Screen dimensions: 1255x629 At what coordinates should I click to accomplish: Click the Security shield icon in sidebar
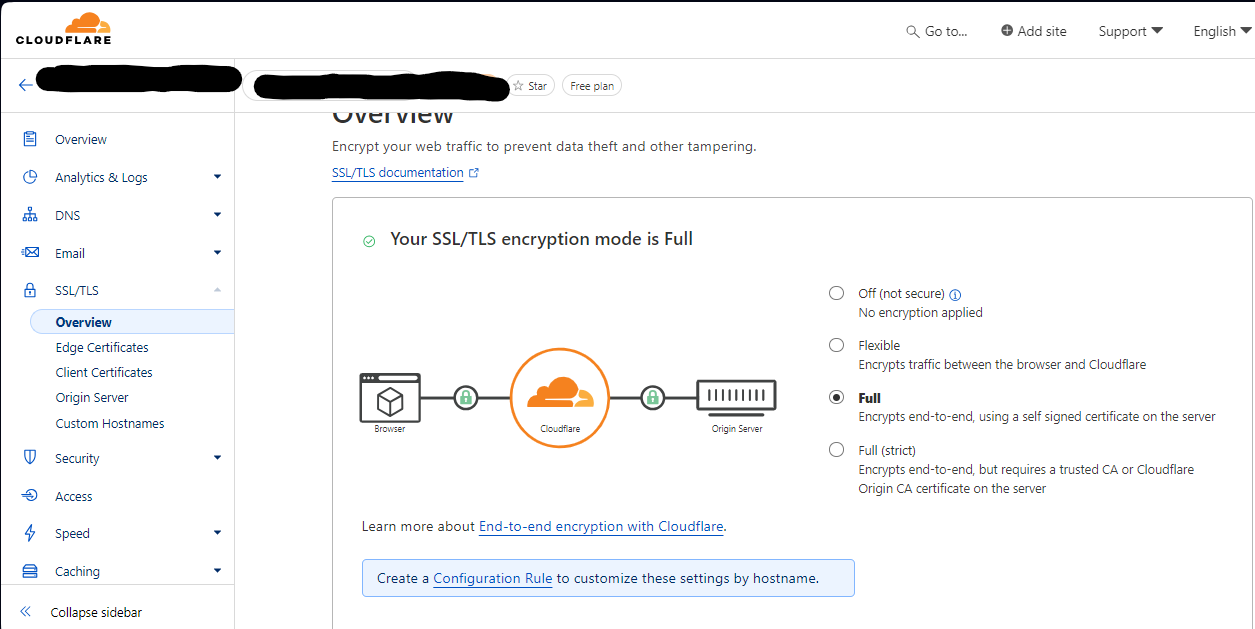(x=30, y=458)
